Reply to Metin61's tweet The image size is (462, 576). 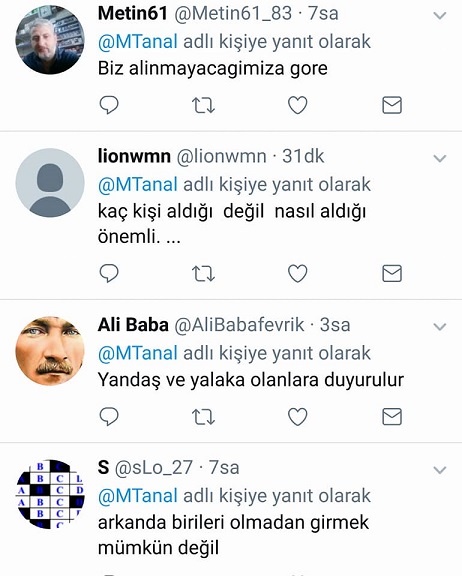109,105
